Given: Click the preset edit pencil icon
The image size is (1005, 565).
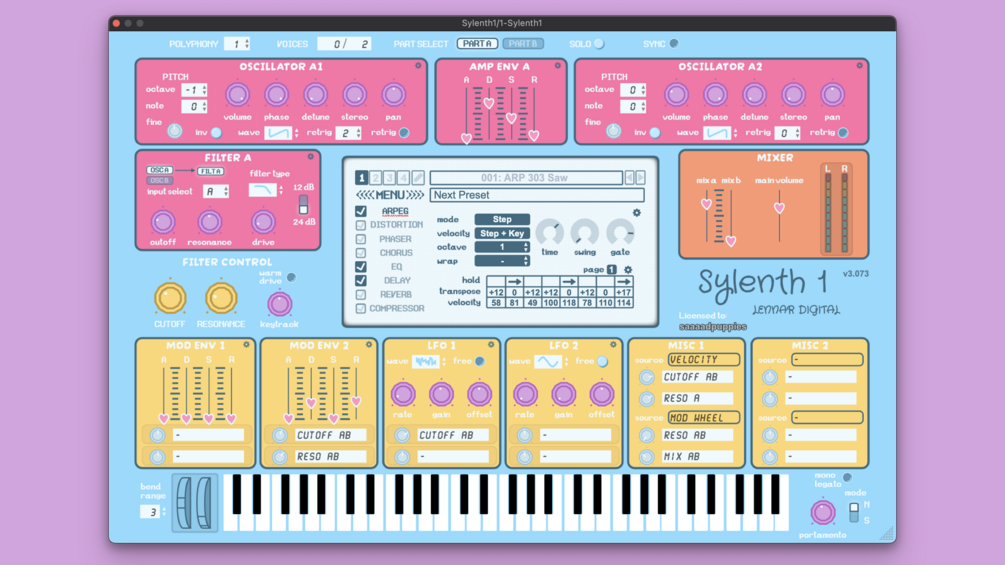Looking at the screenshot, I should pos(417,177).
